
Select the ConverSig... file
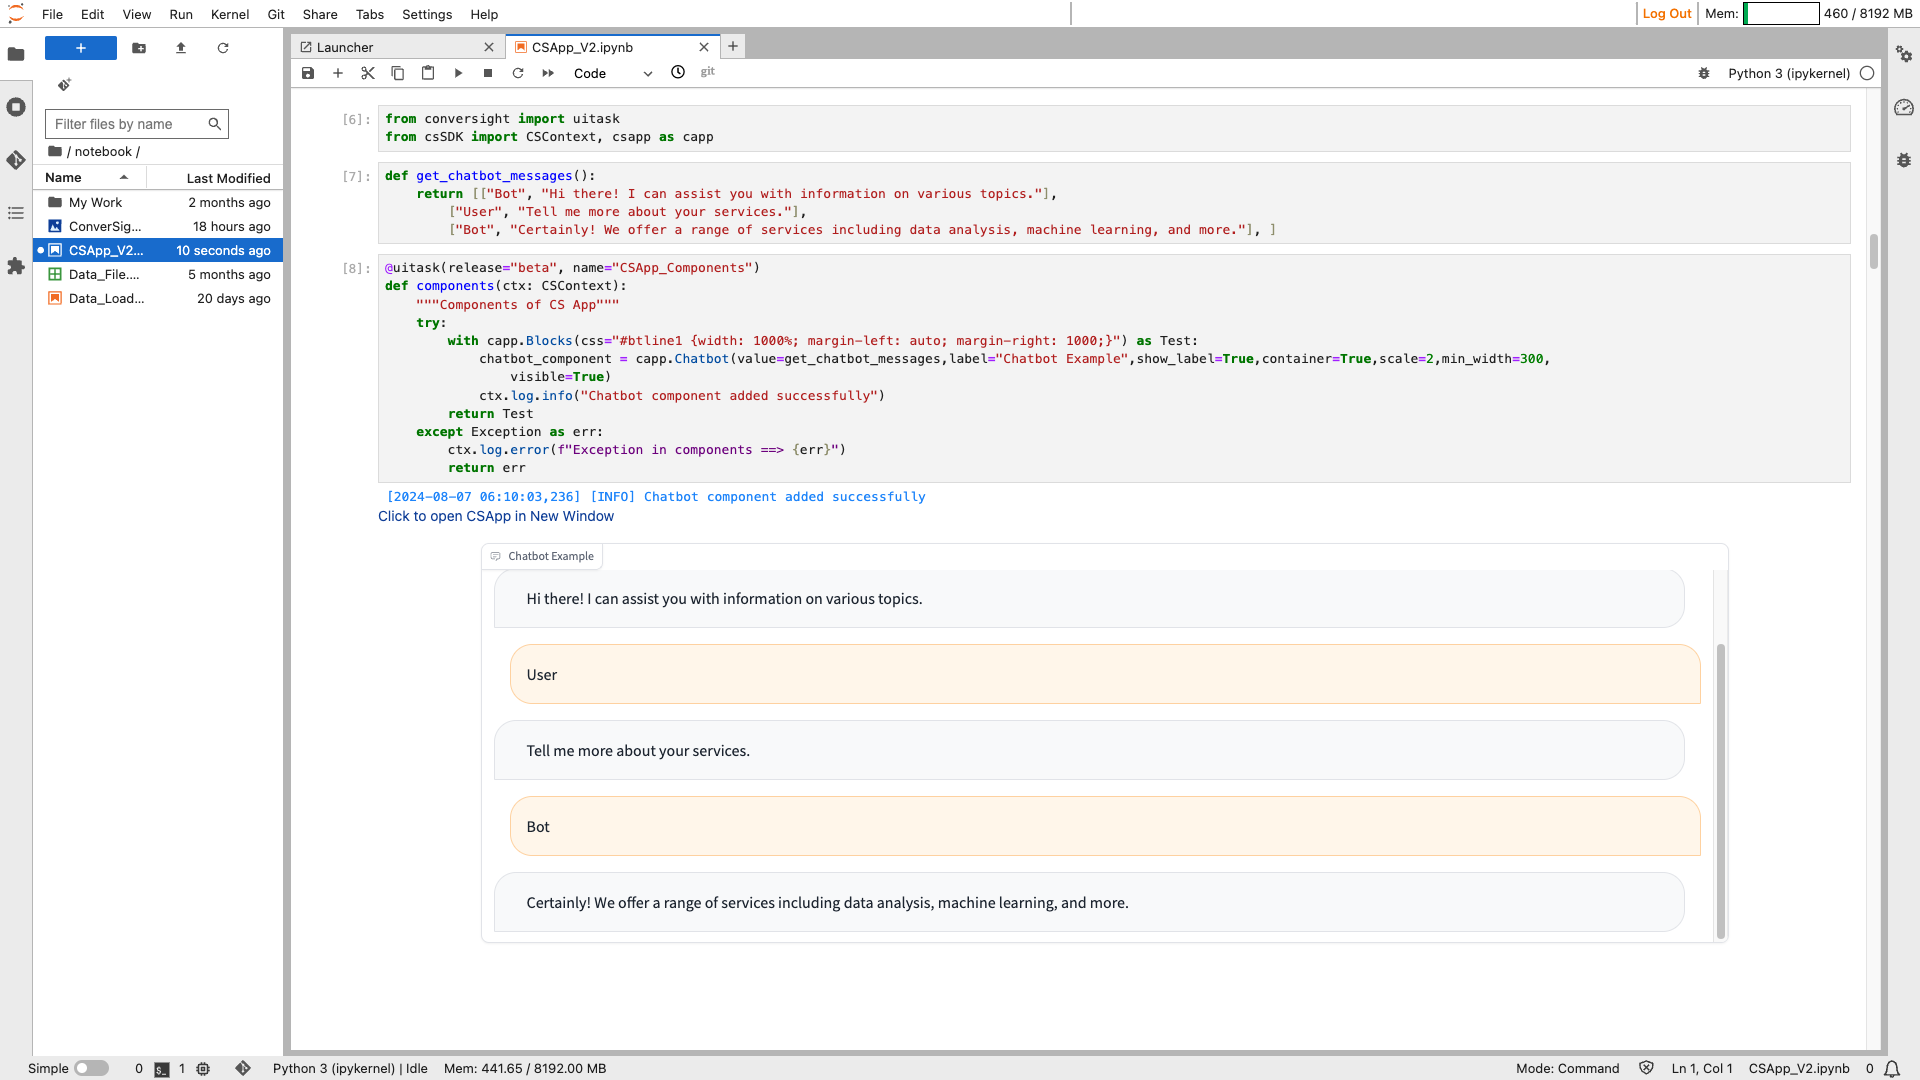click(x=158, y=226)
